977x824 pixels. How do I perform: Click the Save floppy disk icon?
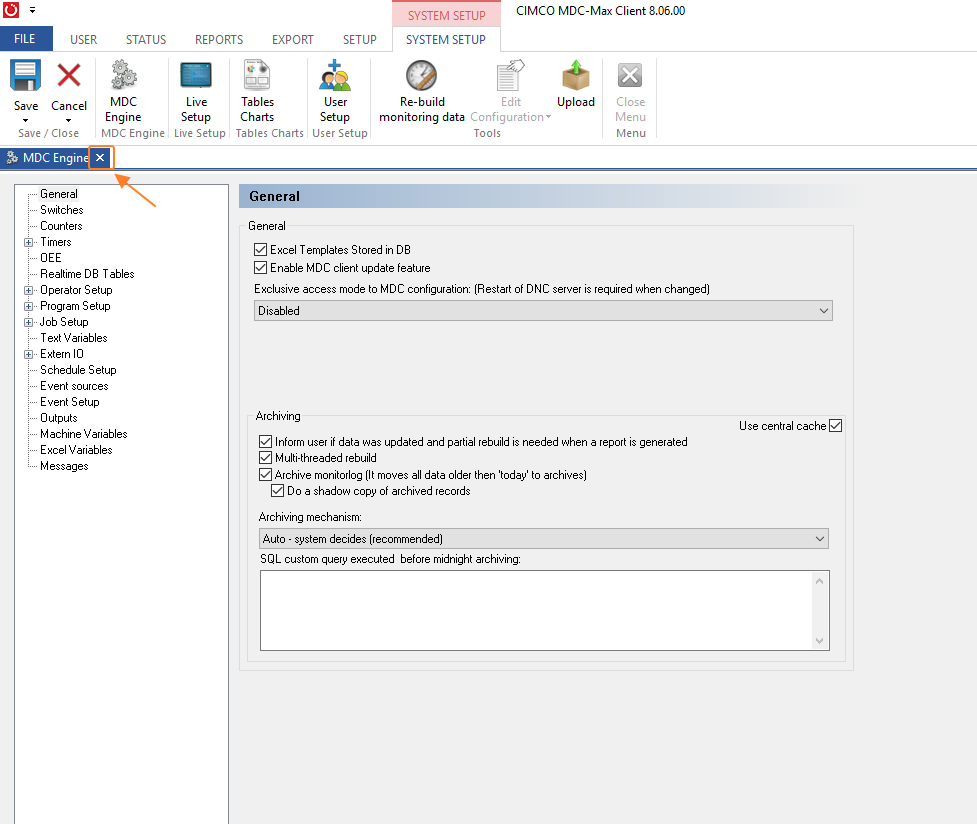click(x=26, y=76)
